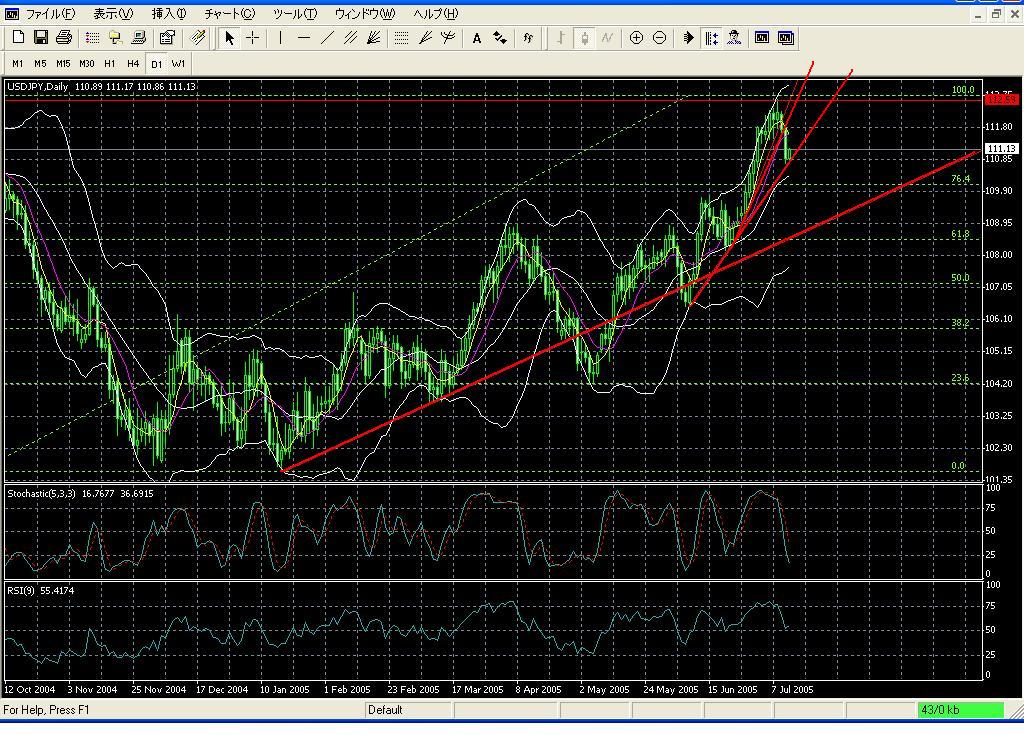The height and width of the screenshot is (737, 1024).
Task: Open the trendline drawing tool
Action: pos(327,38)
